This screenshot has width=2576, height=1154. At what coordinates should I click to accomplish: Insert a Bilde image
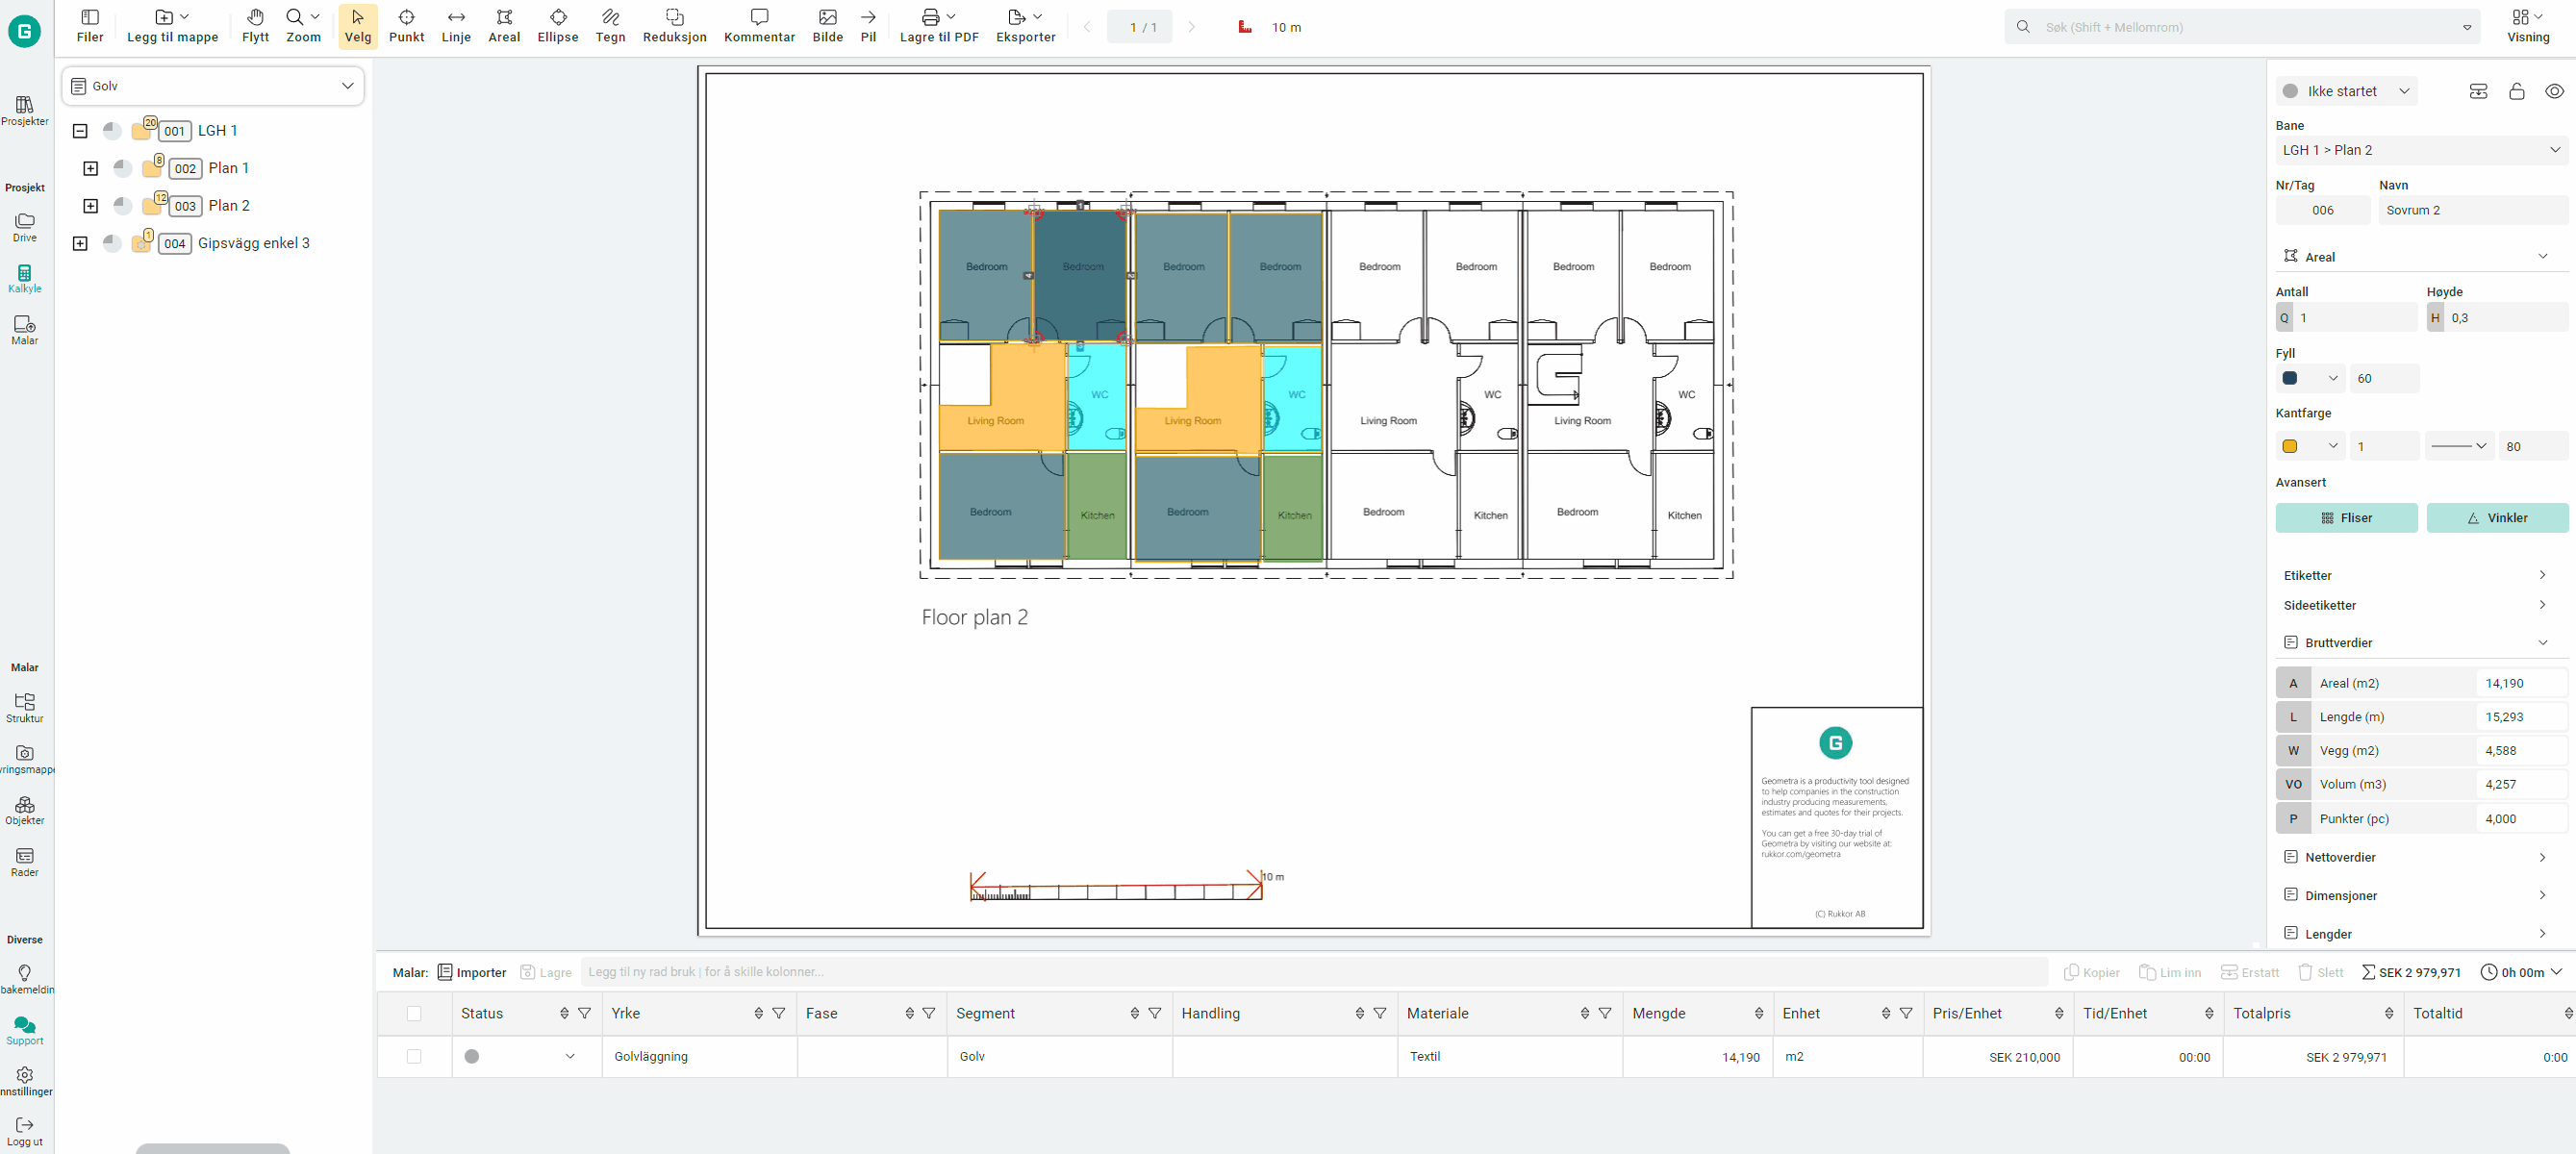coord(827,26)
